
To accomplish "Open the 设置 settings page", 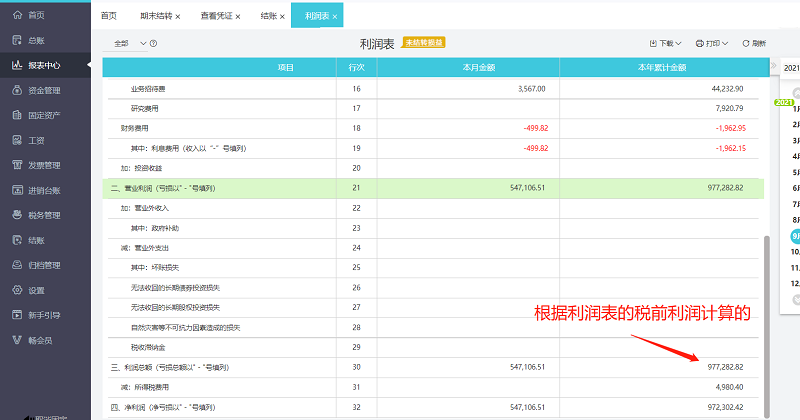I will [x=36, y=290].
